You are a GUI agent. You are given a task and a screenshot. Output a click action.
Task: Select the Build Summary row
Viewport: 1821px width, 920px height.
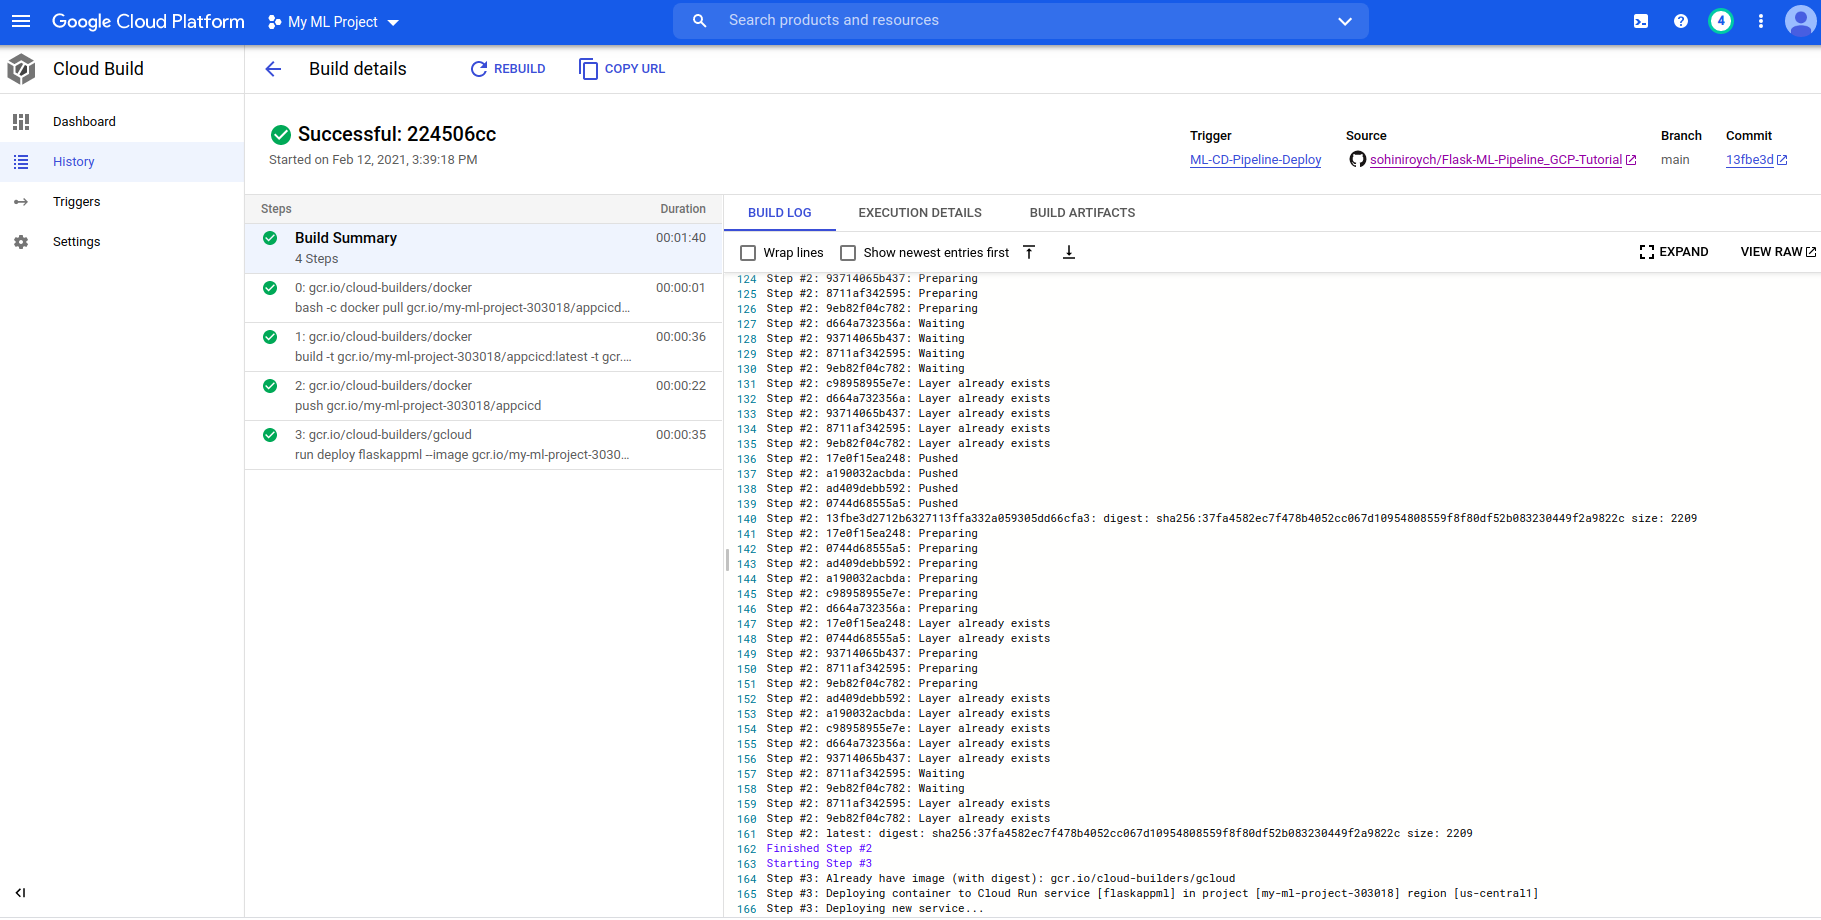pyautogui.click(x=484, y=248)
